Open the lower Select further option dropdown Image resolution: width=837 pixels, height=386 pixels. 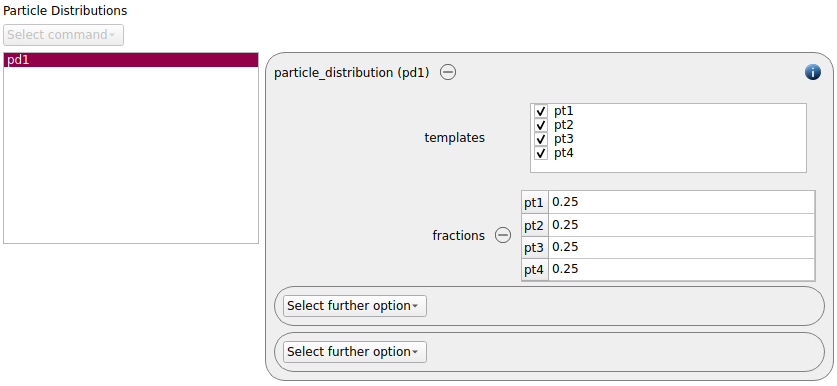[355, 352]
